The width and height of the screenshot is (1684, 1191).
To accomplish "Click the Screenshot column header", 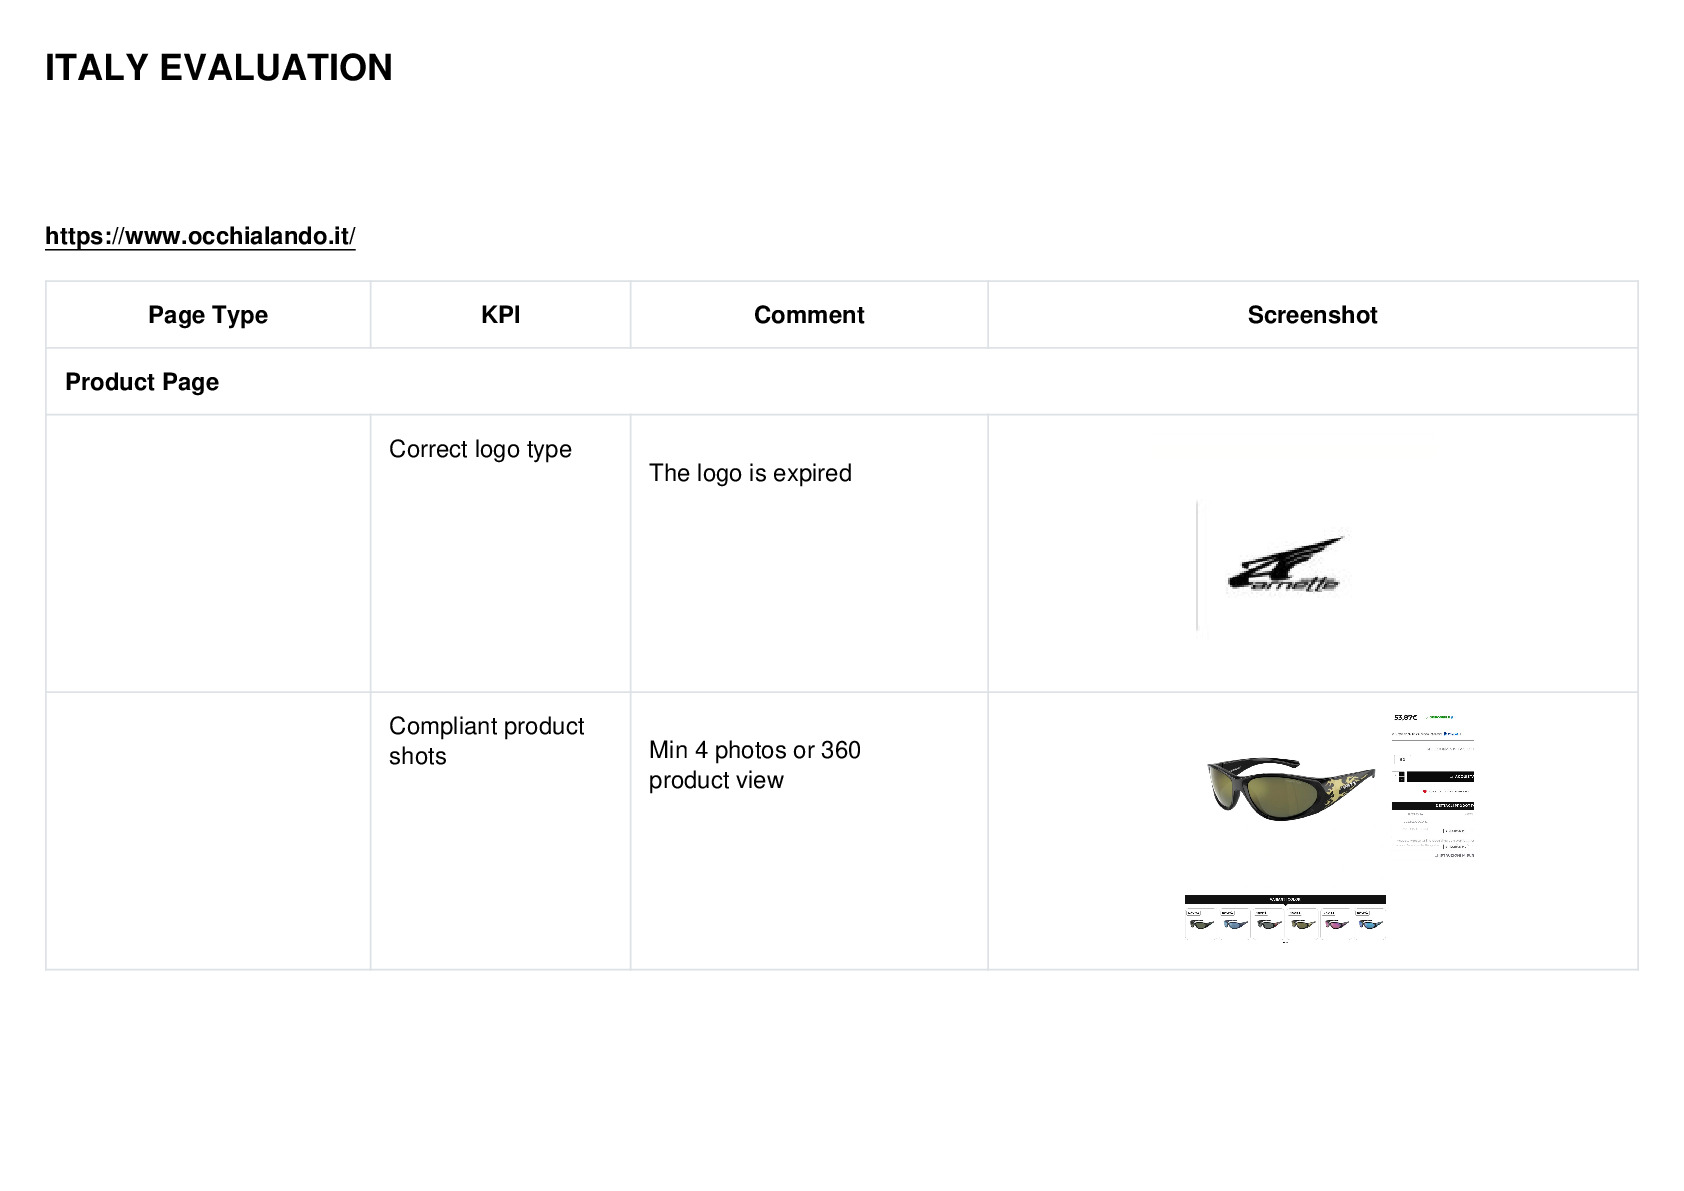I will [x=1312, y=315].
